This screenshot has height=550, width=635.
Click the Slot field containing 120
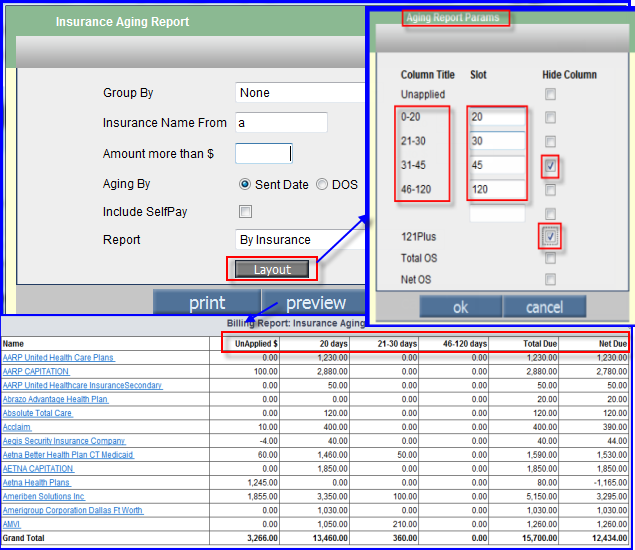[497, 189]
